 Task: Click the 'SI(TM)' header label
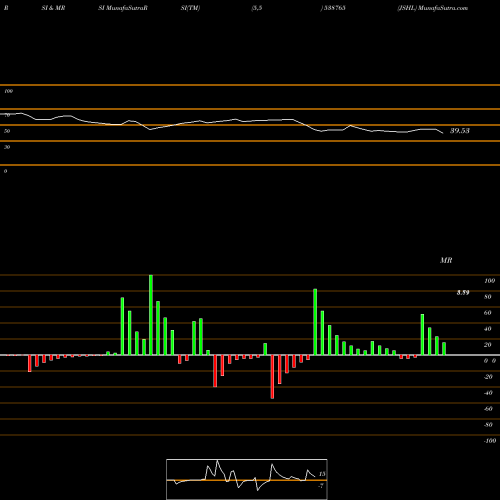(190, 8)
